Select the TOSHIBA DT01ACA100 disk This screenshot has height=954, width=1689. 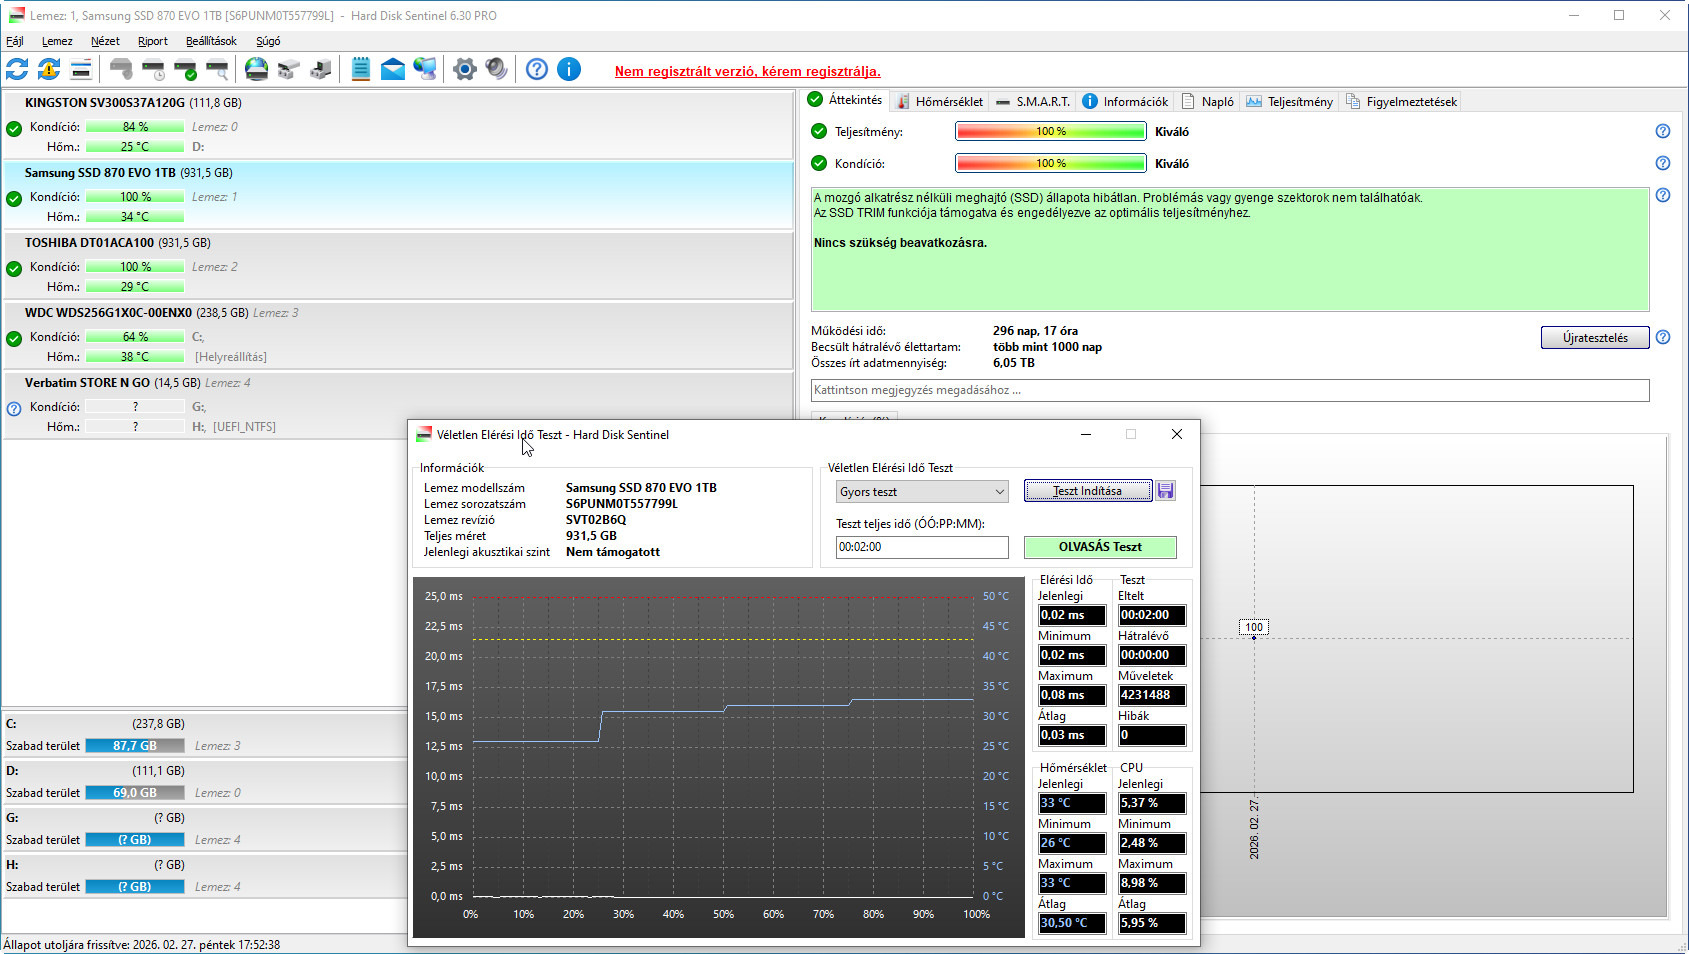(x=398, y=265)
